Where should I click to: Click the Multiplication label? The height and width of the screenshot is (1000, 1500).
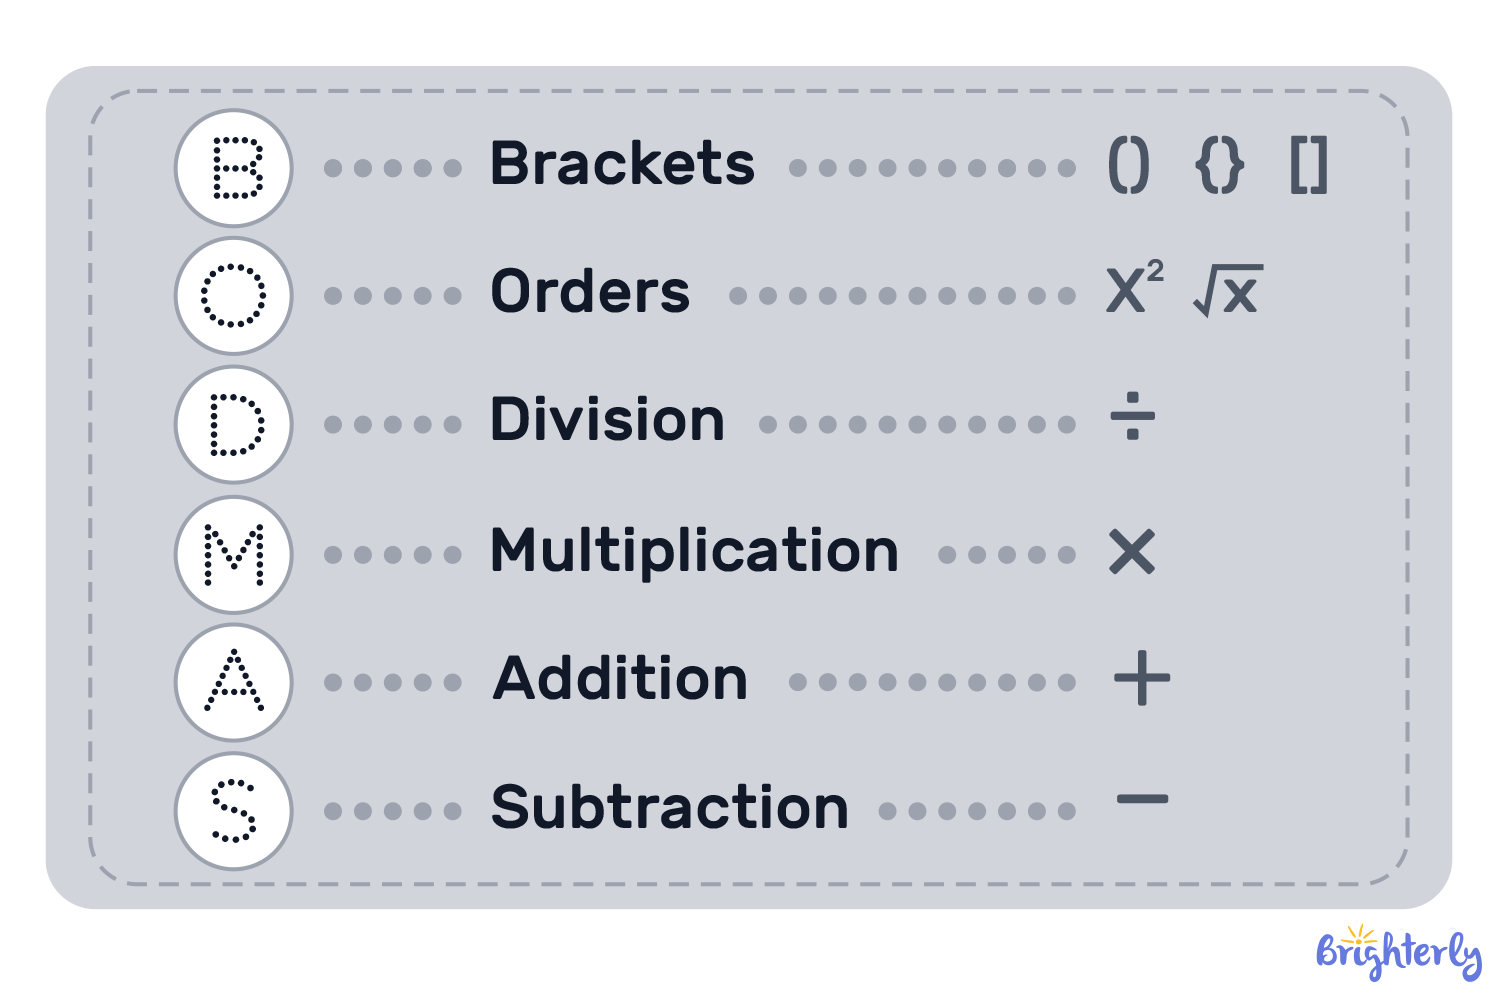695,552
